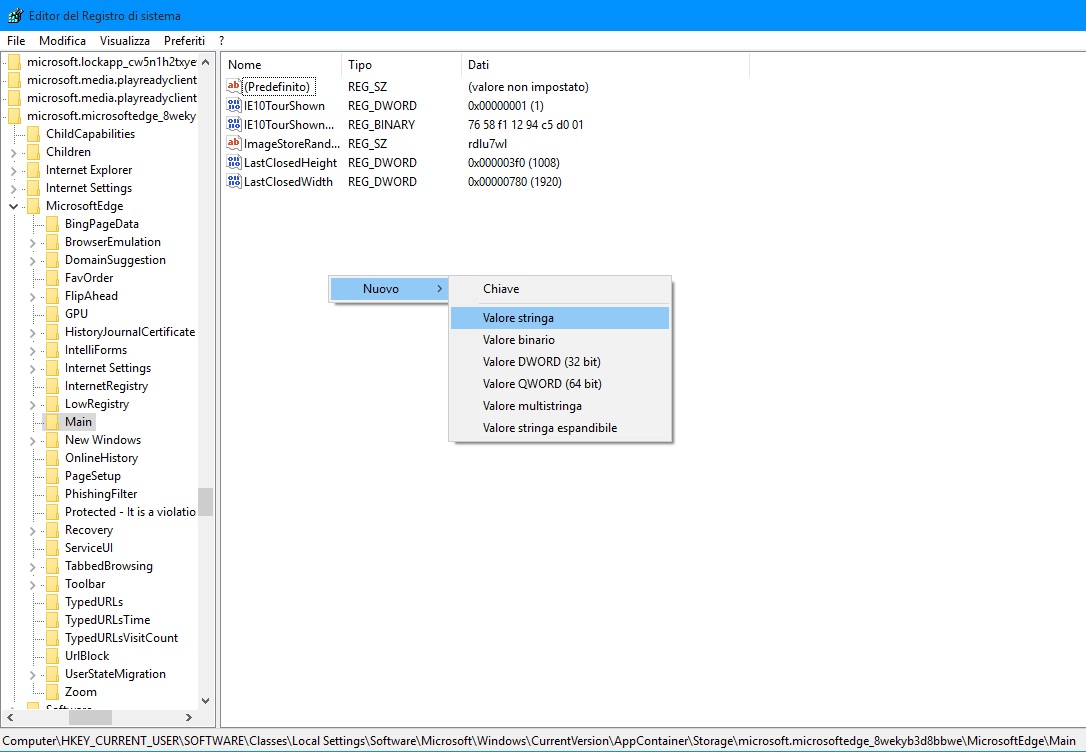1086x752 pixels.
Task: Expand the Children key
Action: click(x=14, y=152)
